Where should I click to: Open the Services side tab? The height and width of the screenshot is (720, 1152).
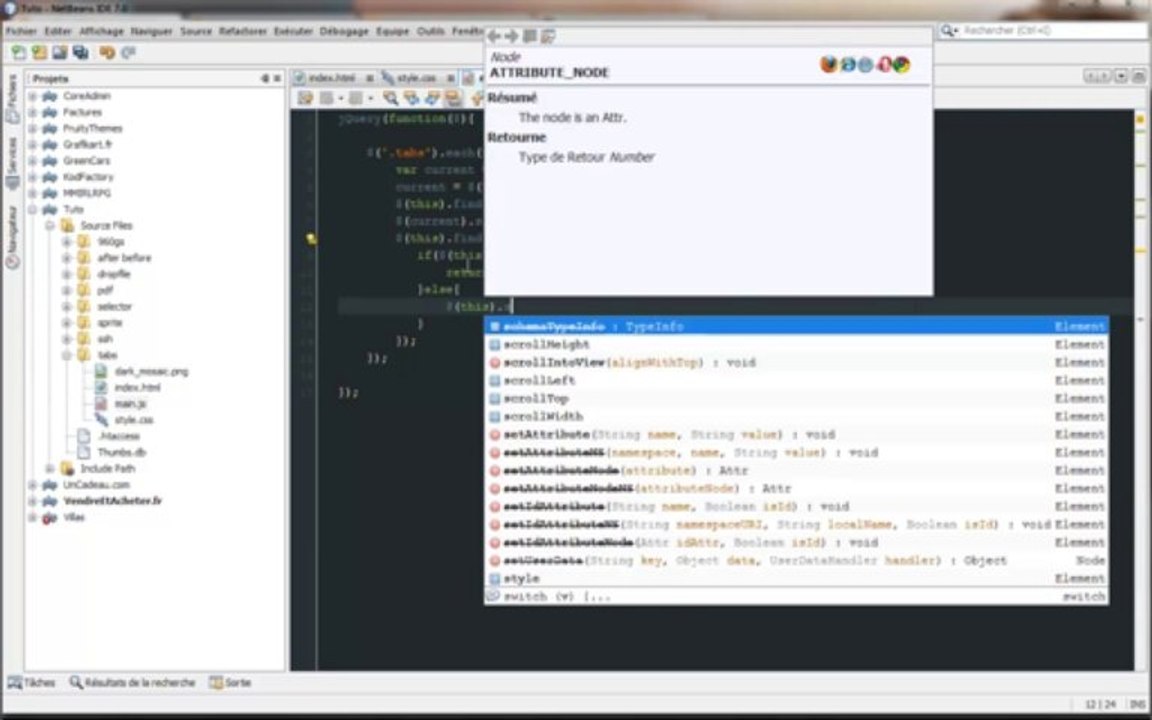[12, 163]
